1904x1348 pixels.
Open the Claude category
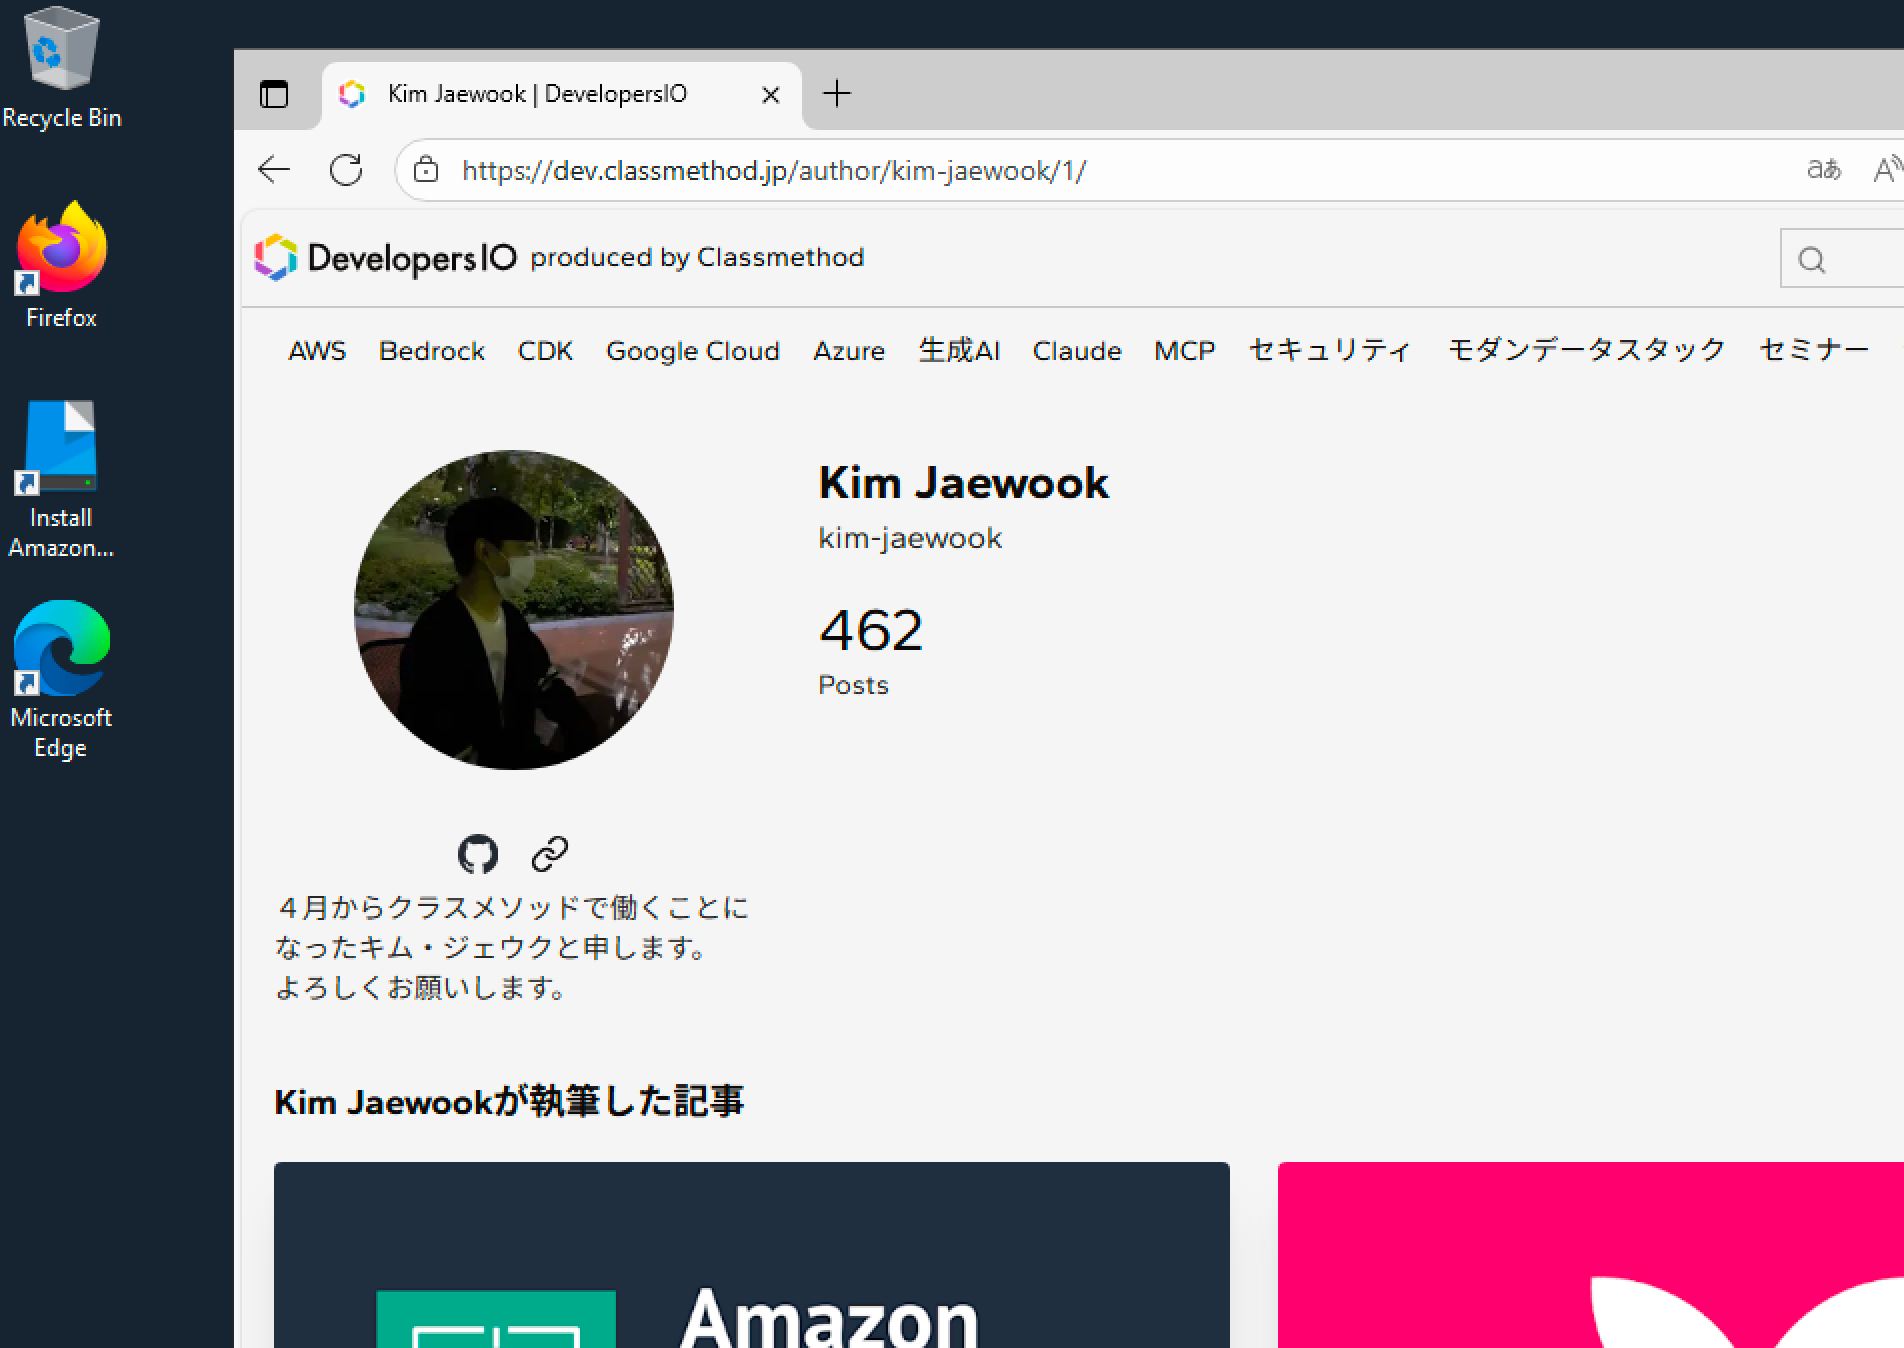tap(1077, 351)
